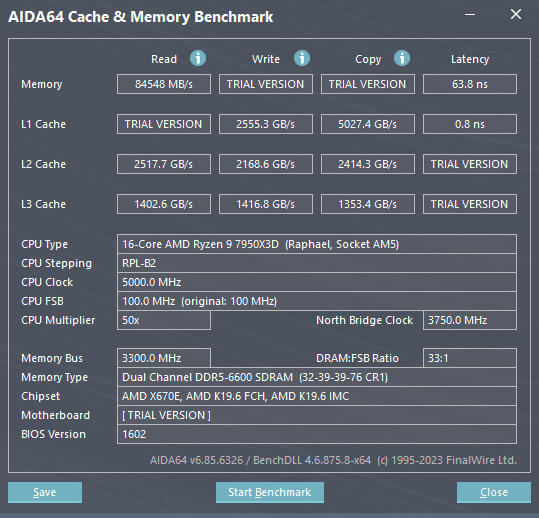Select the L2 Cache Read value field
The height and width of the screenshot is (518, 539).
tap(164, 164)
